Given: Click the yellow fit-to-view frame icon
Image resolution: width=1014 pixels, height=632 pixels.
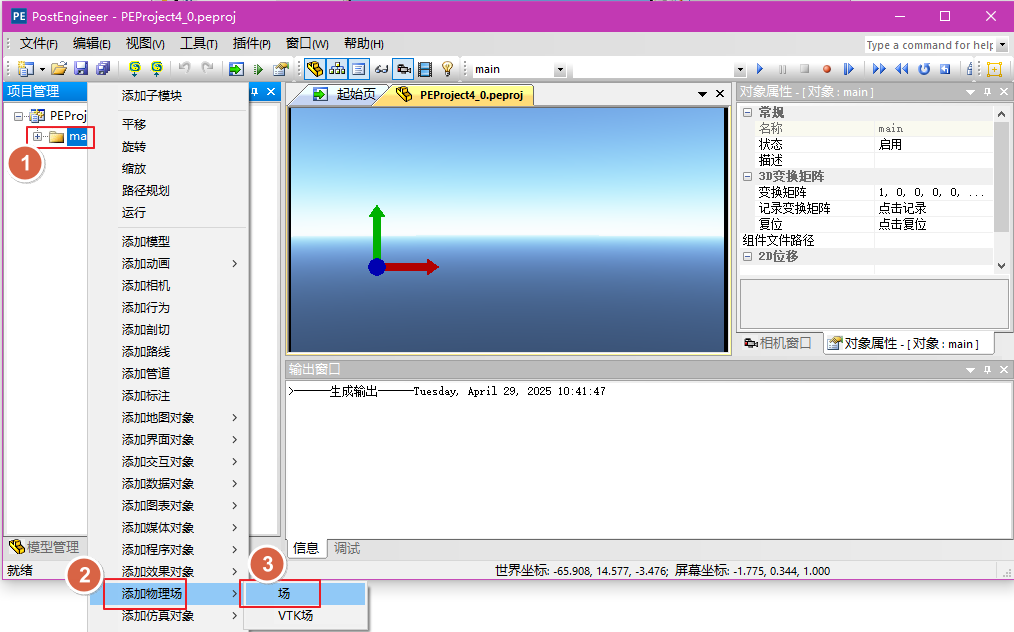Looking at the screenshot, I should [995, 69].
